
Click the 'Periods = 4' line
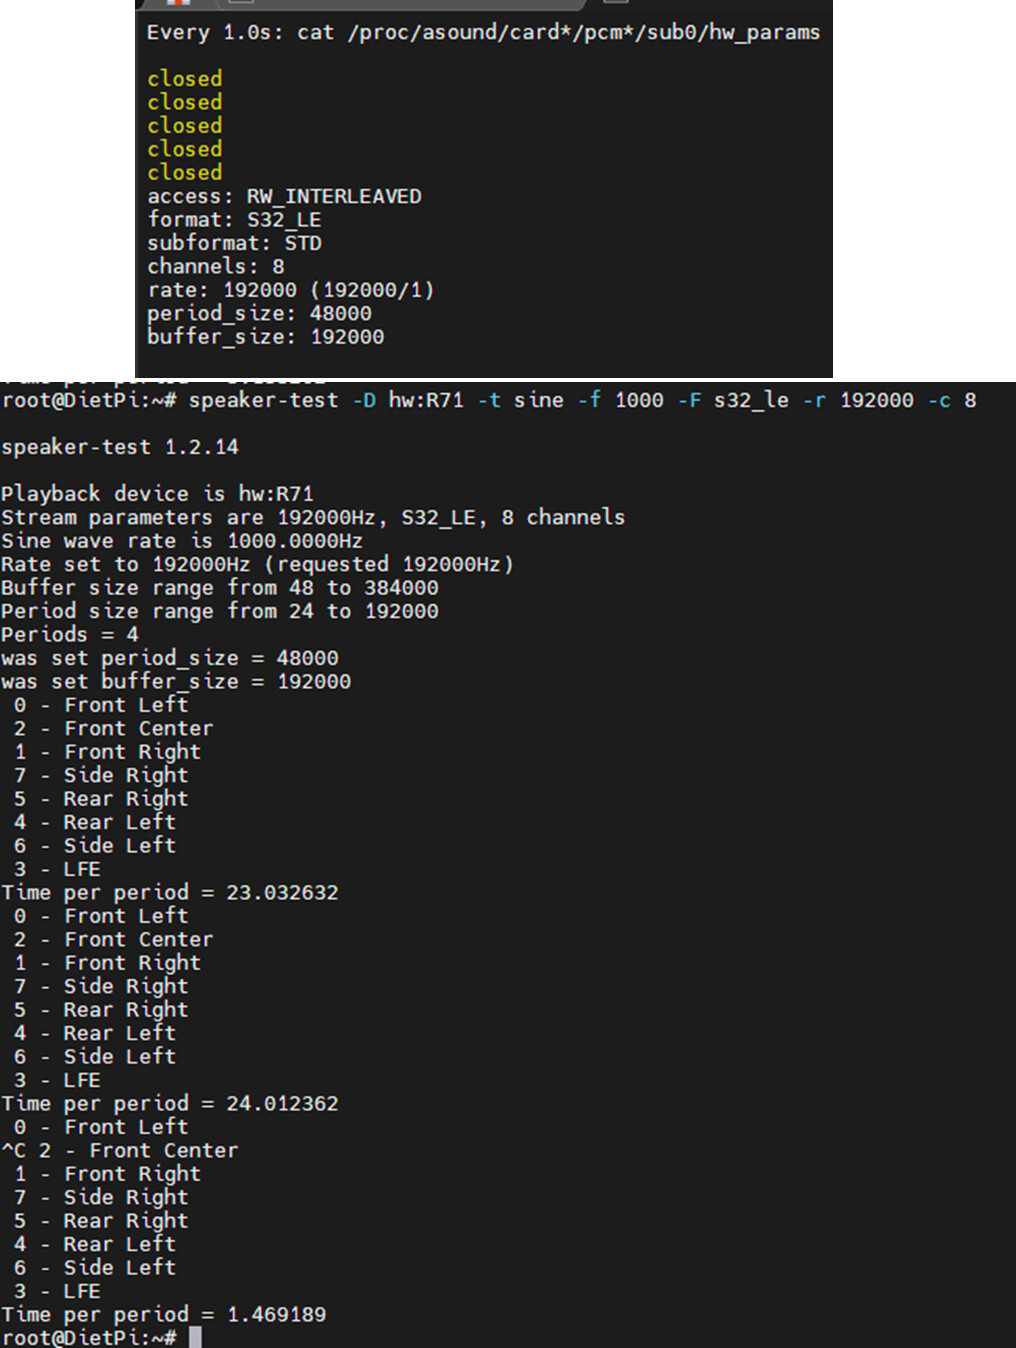pyautogui.click(x=69, y=635)
